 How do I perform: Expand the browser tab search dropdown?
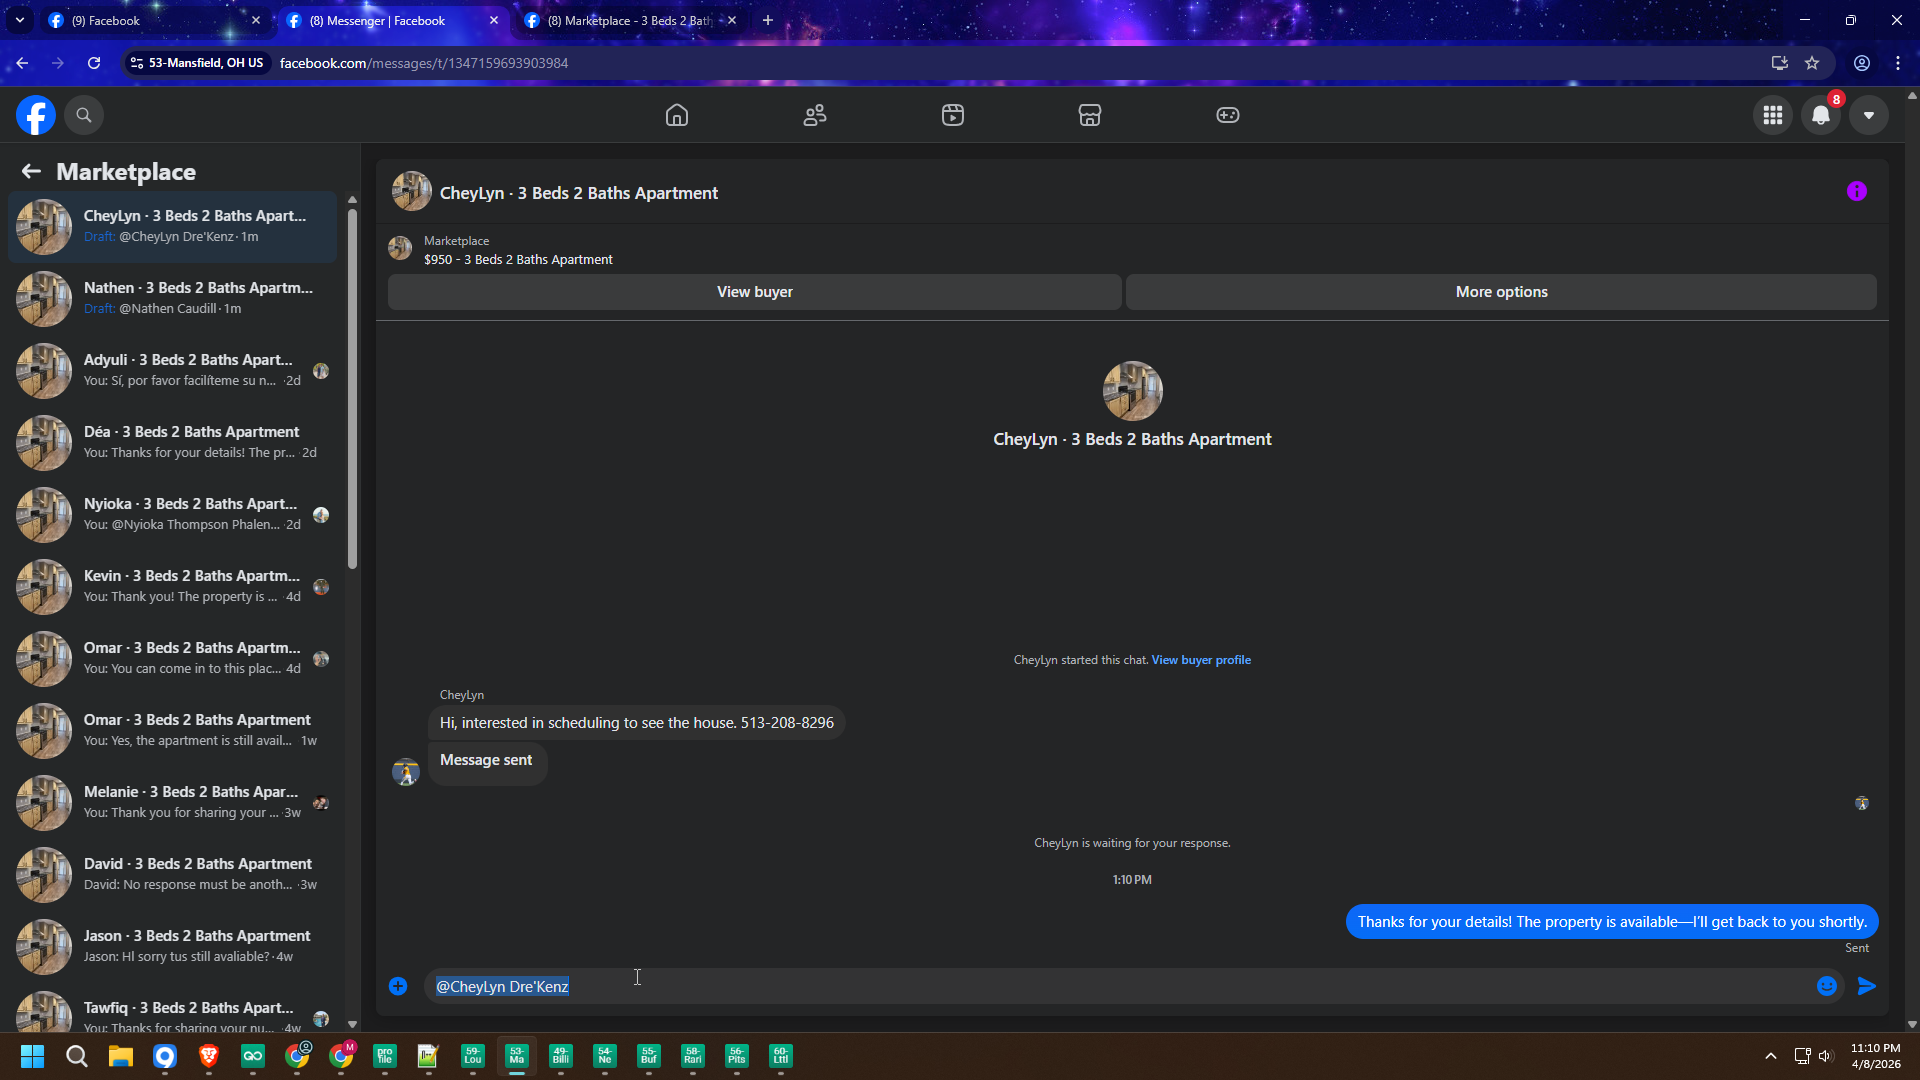pos(20,20)
